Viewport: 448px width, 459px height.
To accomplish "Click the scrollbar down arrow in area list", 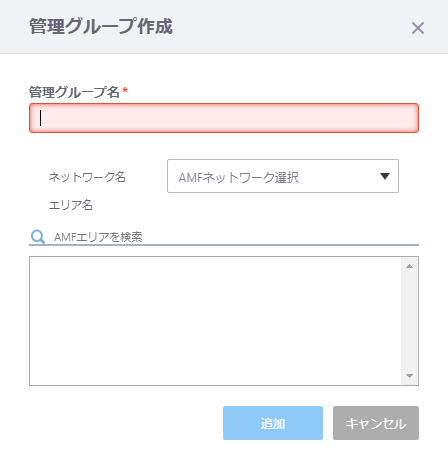I will [x=409, y=376].
